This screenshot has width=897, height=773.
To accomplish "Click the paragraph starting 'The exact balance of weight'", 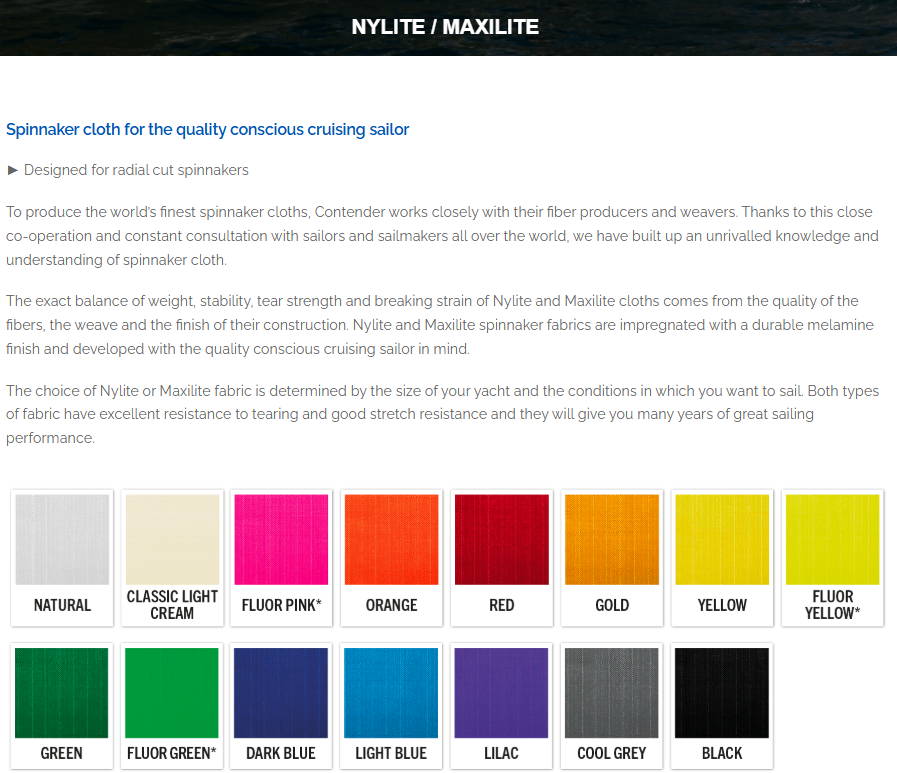I will click(x=440, y=325).
